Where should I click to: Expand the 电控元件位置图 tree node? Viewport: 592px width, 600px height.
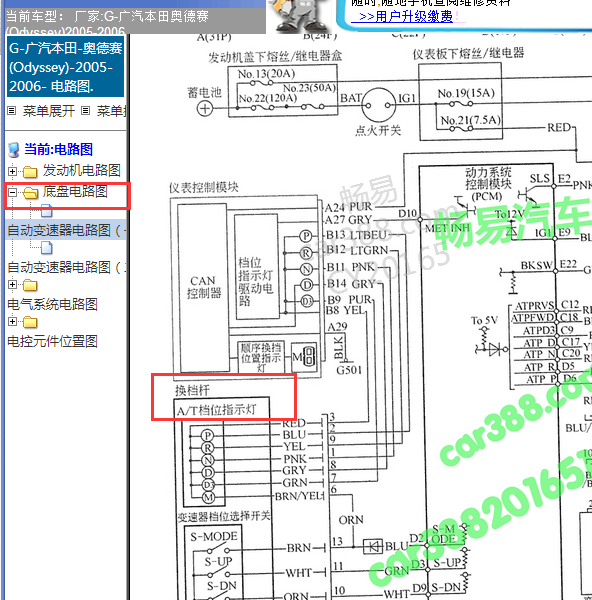pos(12,321)
